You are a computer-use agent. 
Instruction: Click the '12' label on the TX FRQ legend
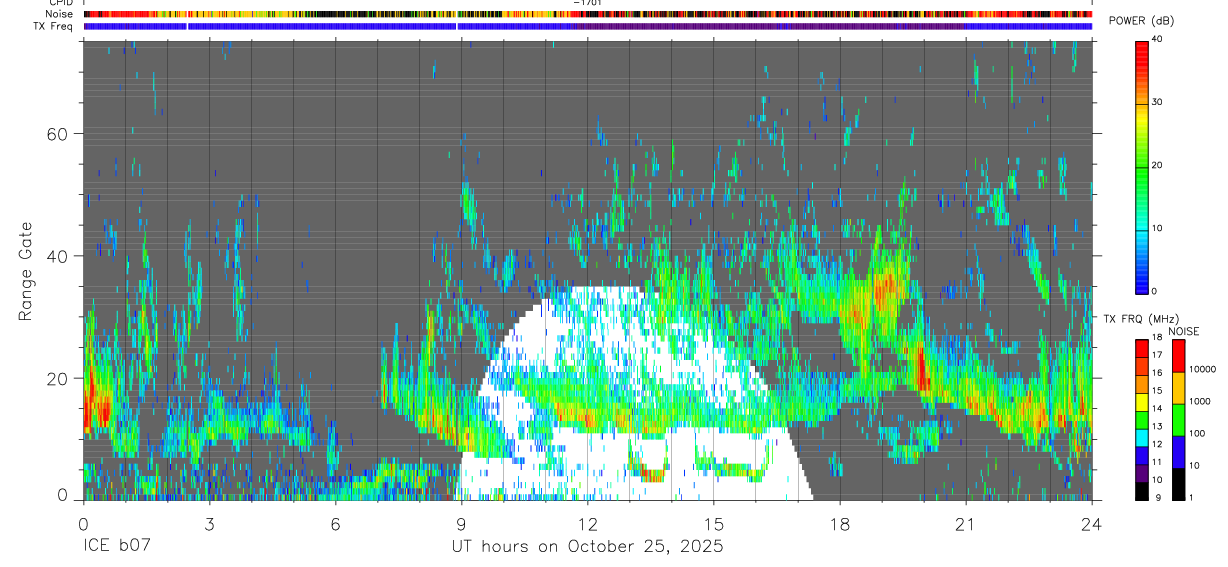point(1157,444)
